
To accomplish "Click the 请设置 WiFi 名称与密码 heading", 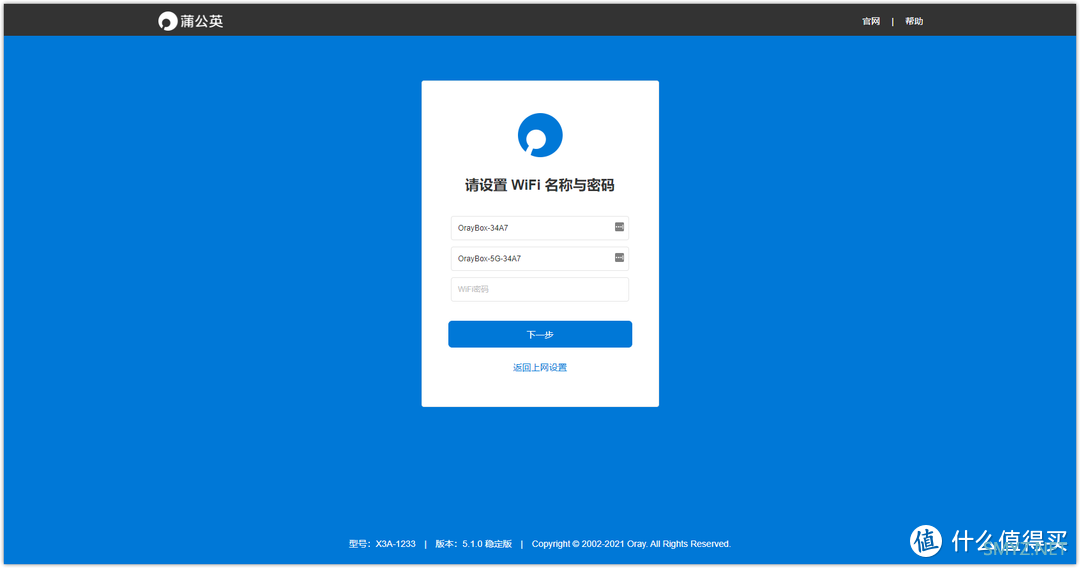I will click(539, 185).
